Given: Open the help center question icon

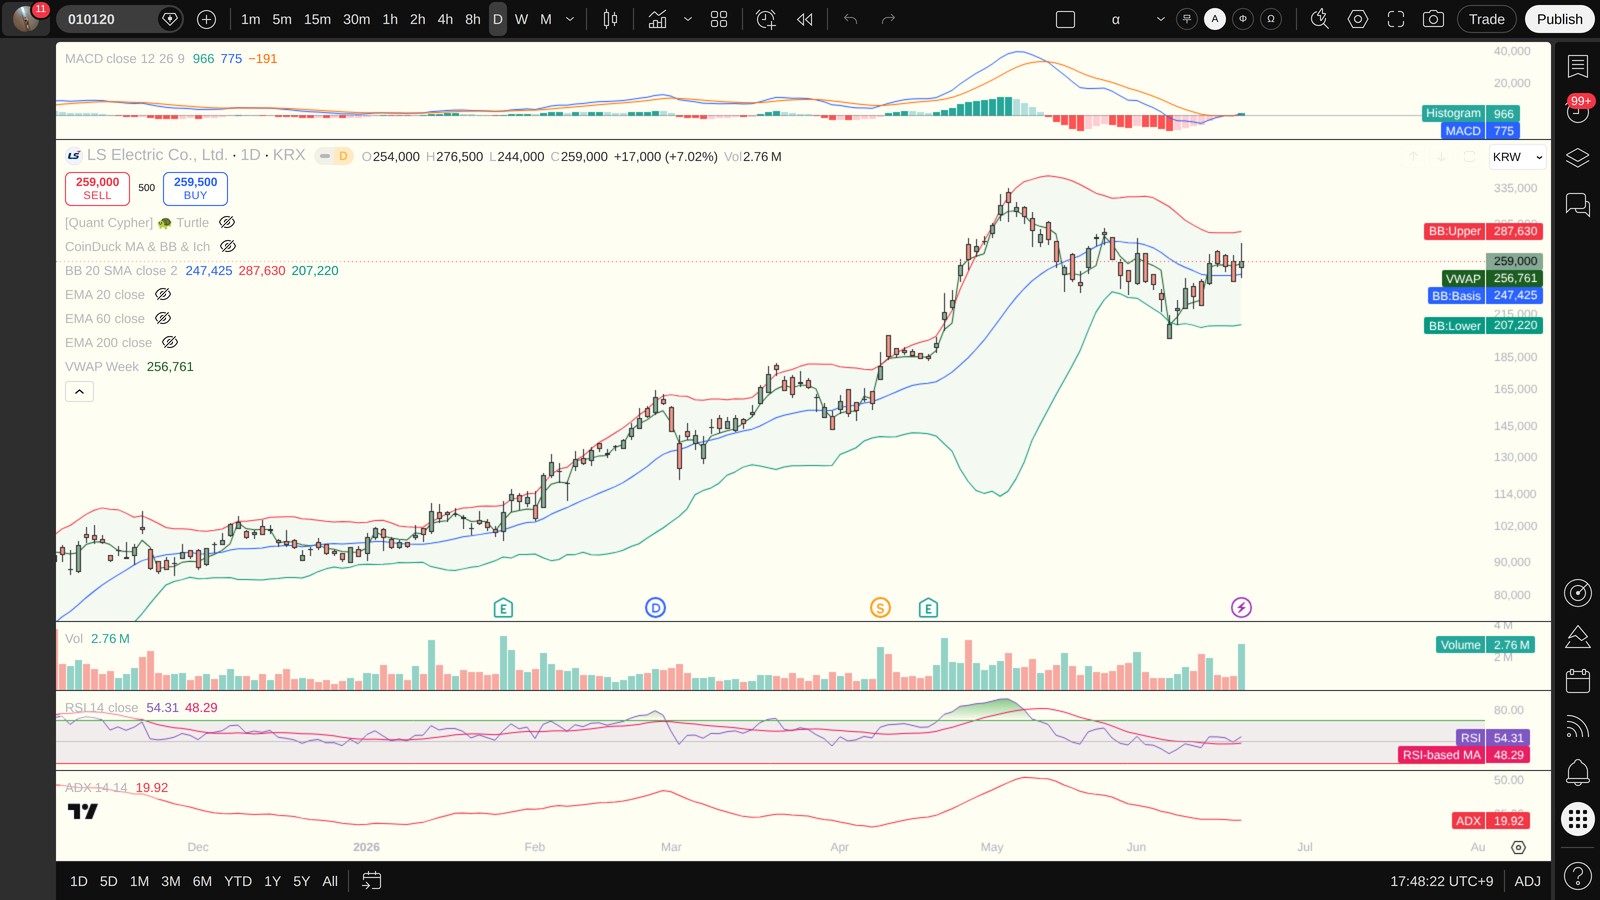Looking at the screenshot, I should coord(1578,877).
